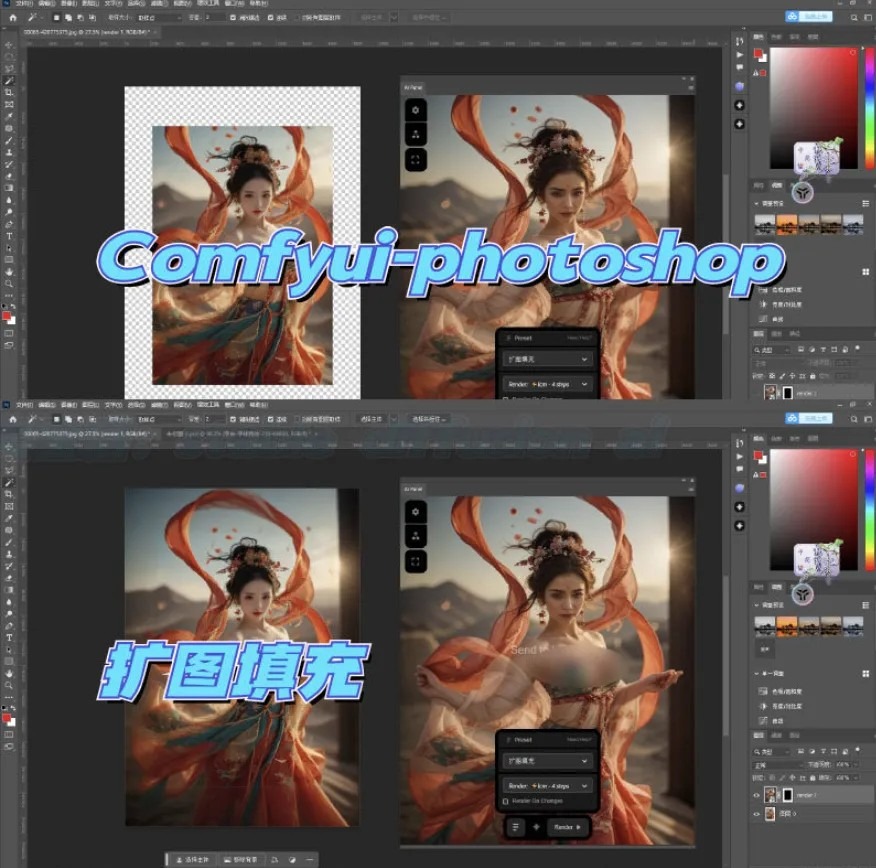
Task: Expand the Render Icon - 4 steps dropdown
Action: (x=548, y=786)
